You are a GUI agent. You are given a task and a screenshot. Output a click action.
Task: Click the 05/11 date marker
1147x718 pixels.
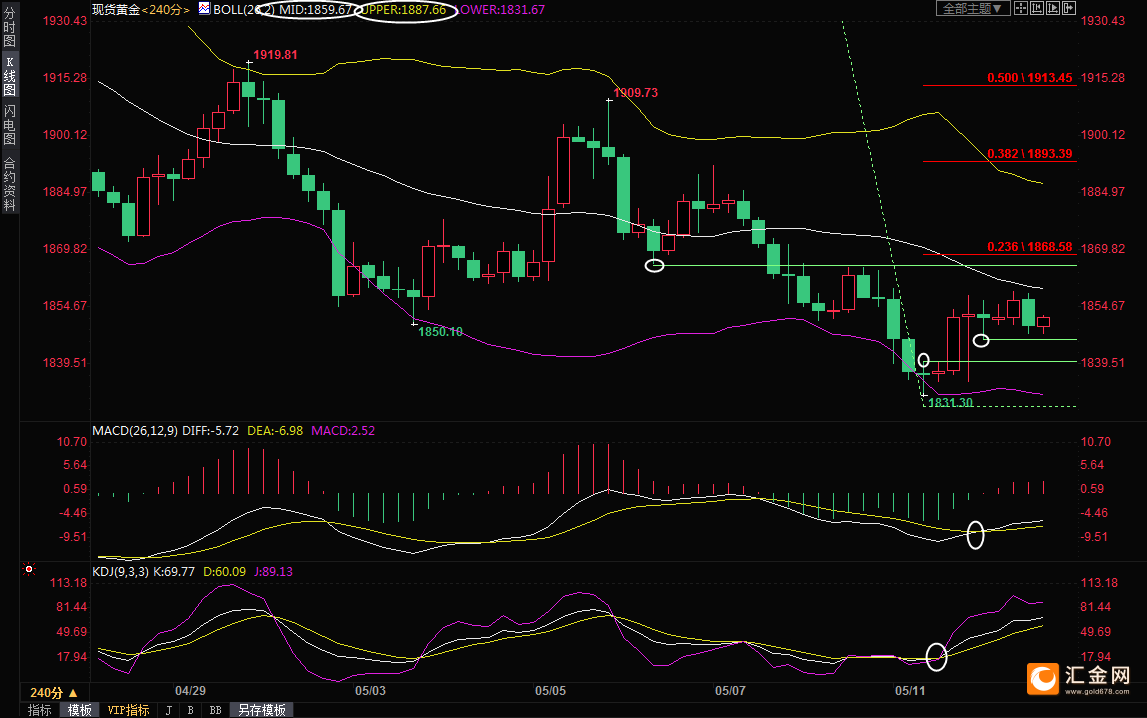910,690
